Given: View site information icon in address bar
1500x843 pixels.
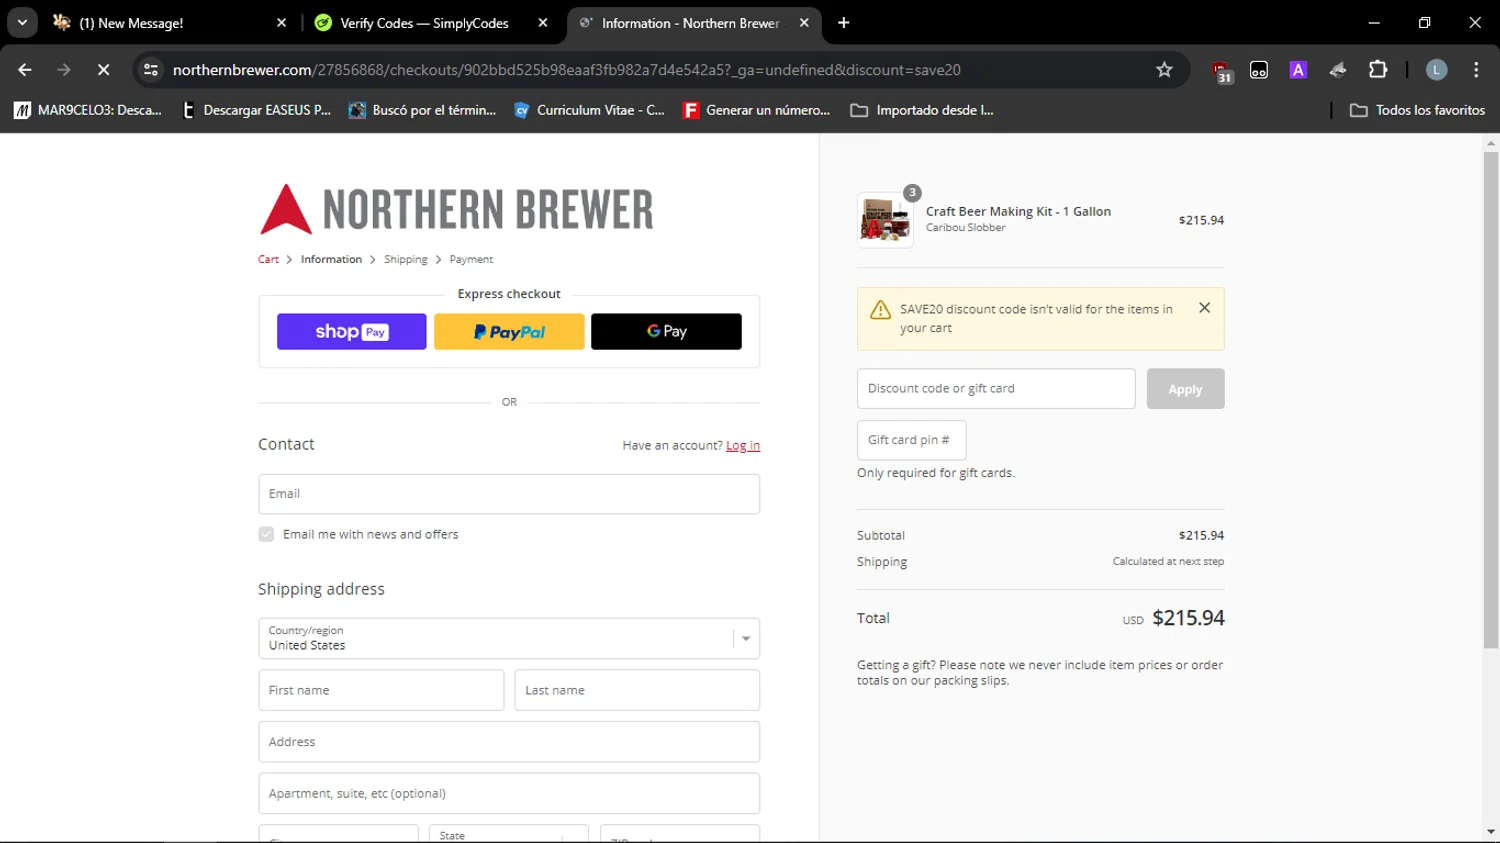Looking at the screenshot, I should click(x=150, y=70).
